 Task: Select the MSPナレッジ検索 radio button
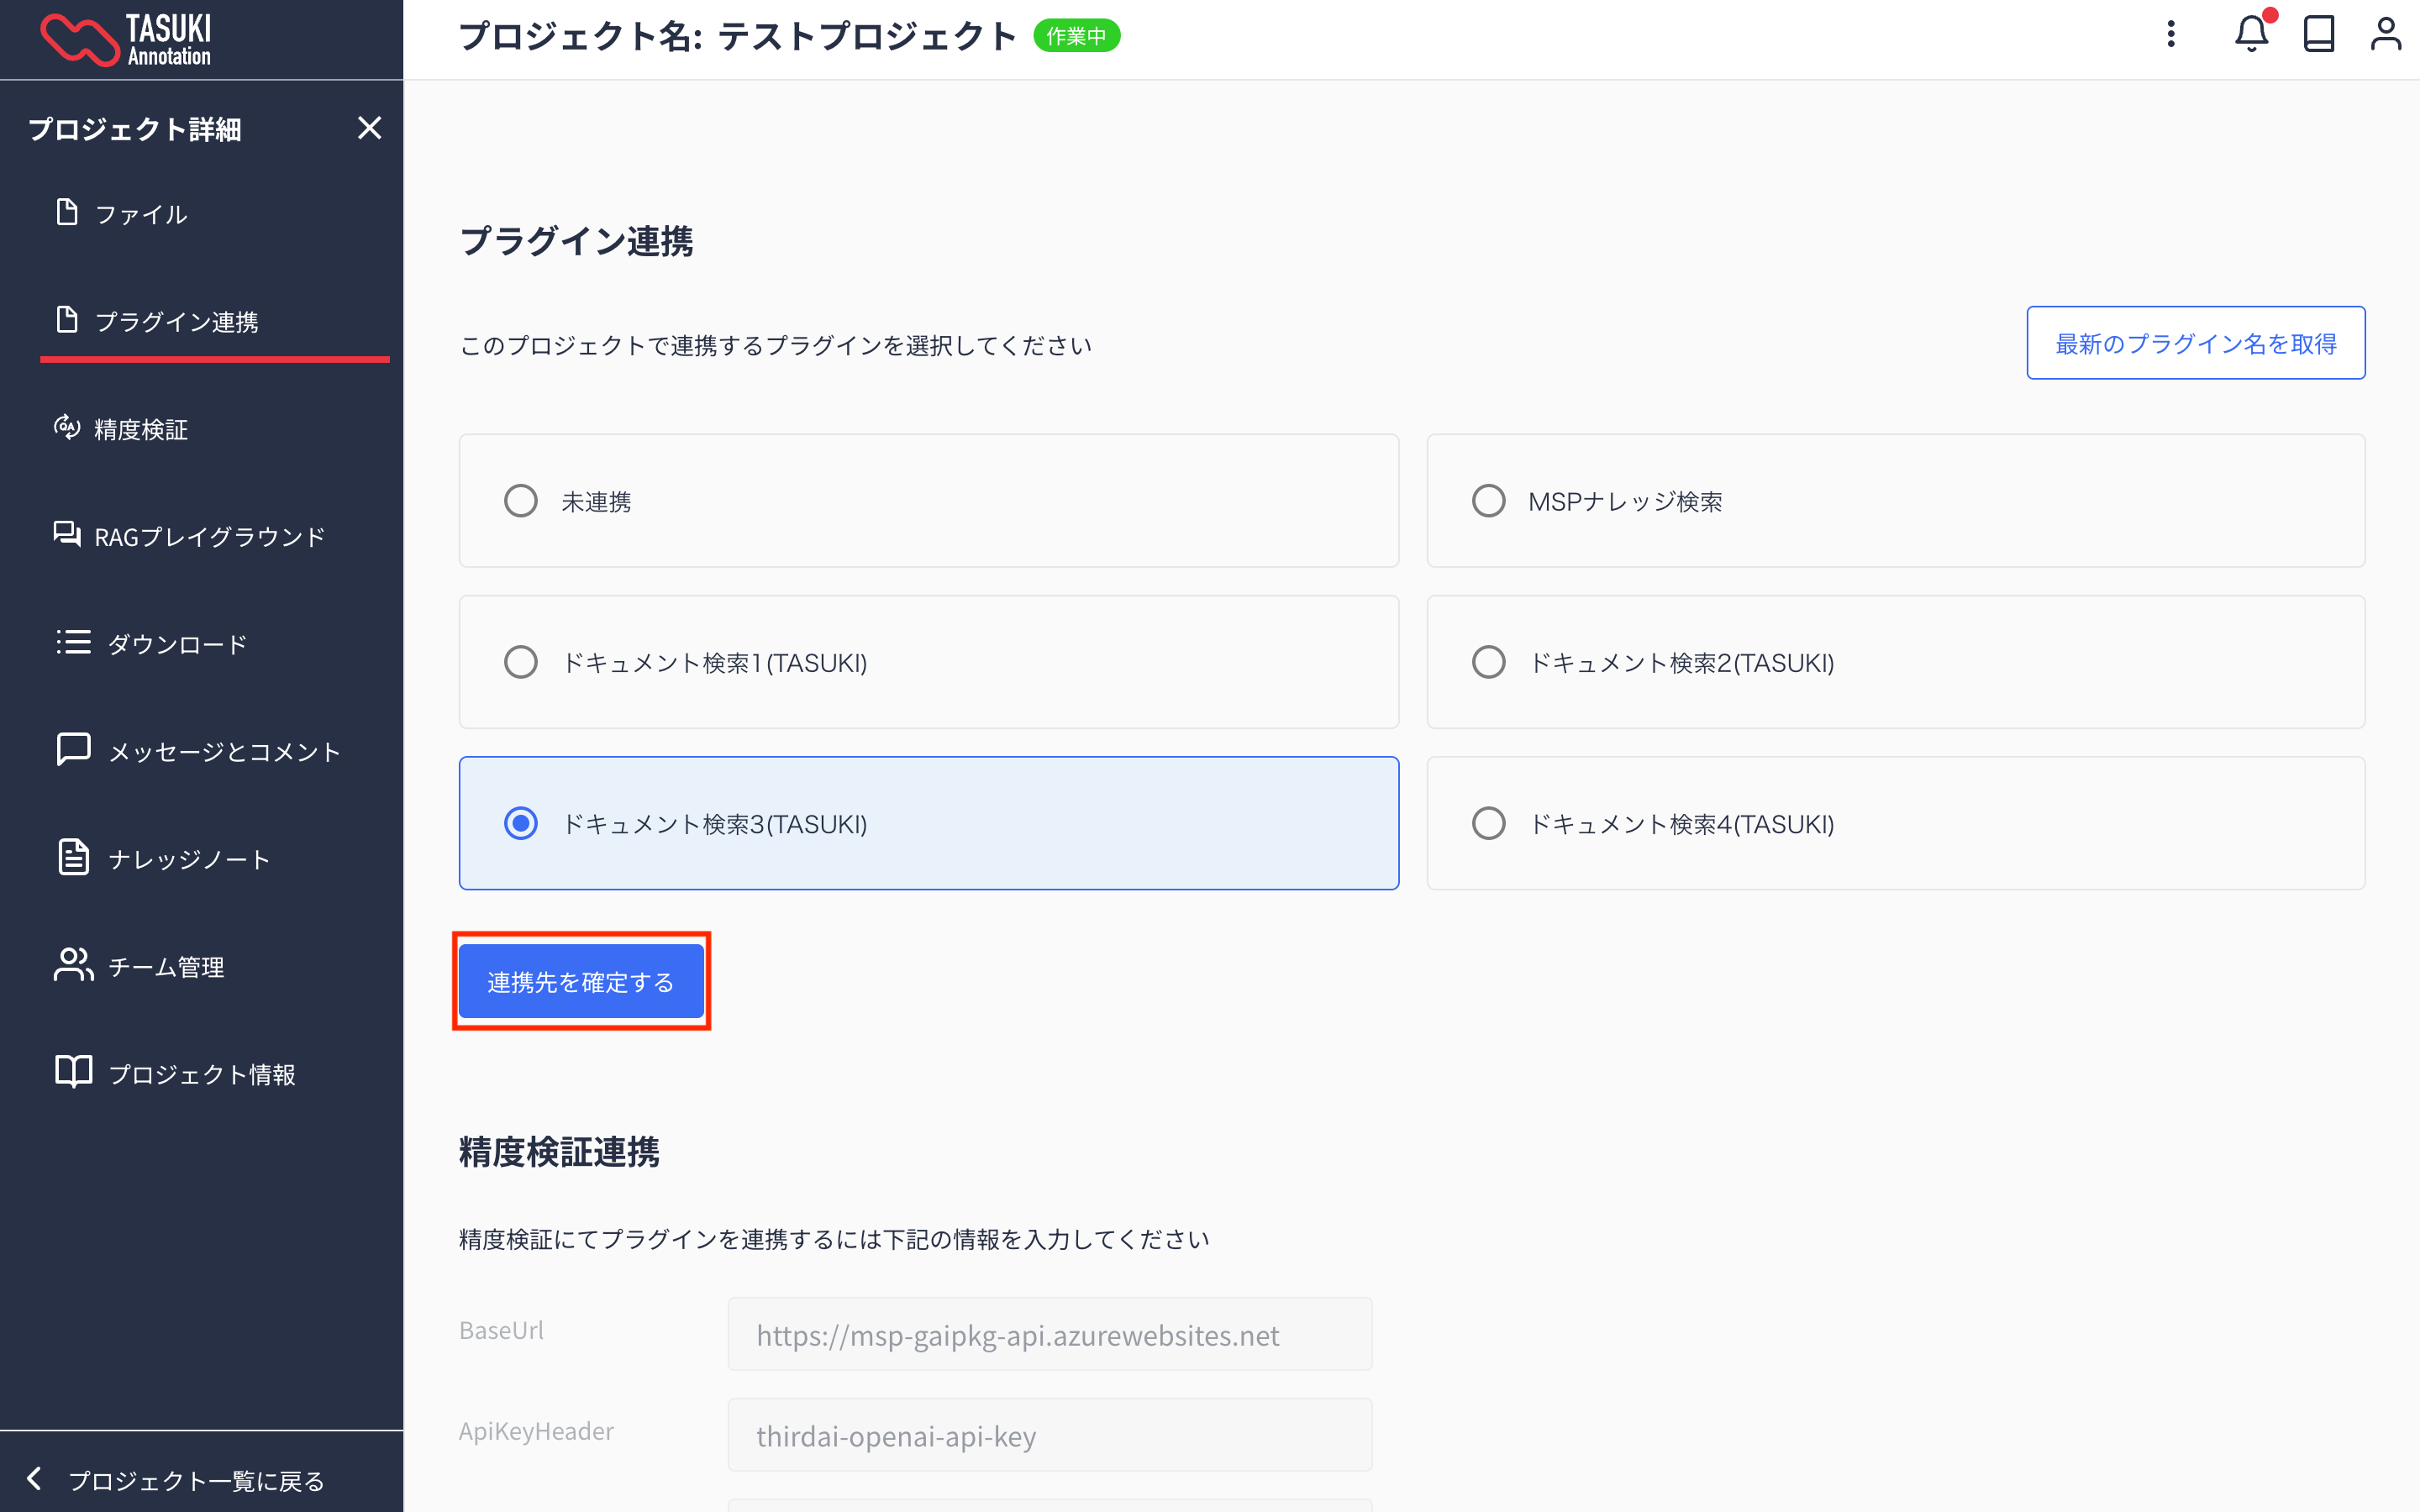(x=1488, y=501)
